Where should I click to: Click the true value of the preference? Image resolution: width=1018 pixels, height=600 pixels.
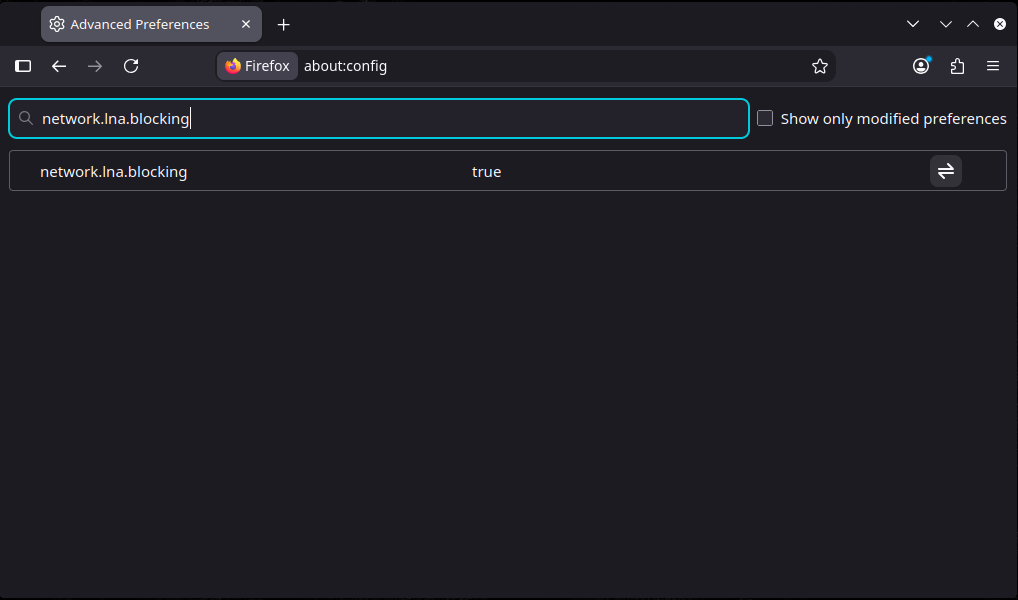[486, 171]
